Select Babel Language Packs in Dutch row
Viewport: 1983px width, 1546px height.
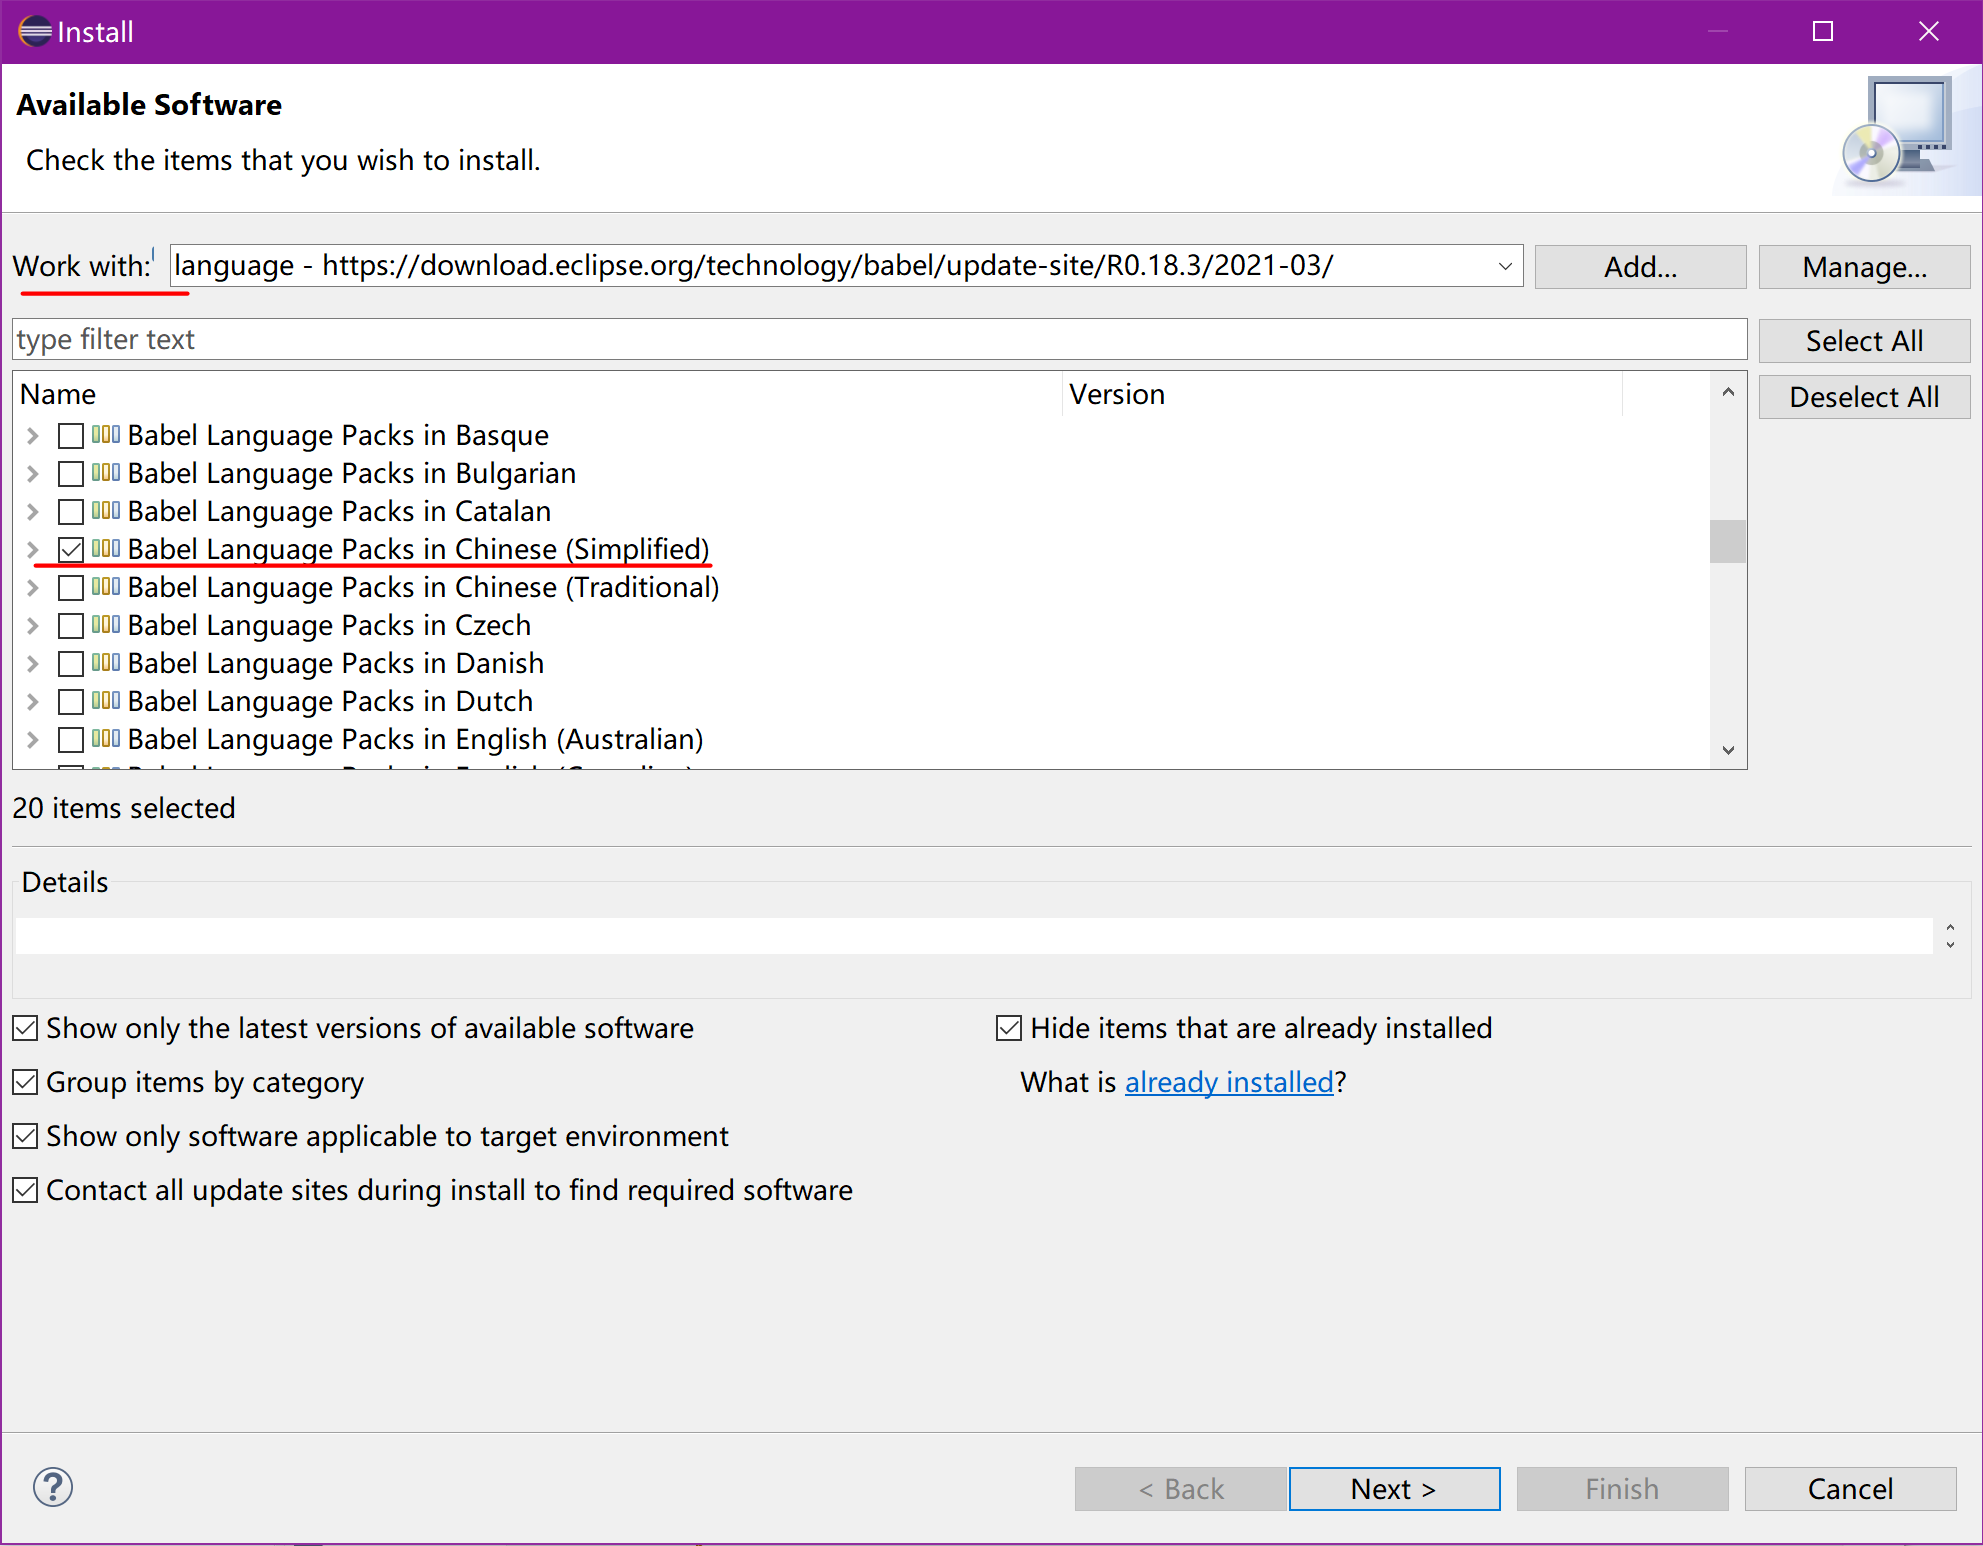coord(330,702)
